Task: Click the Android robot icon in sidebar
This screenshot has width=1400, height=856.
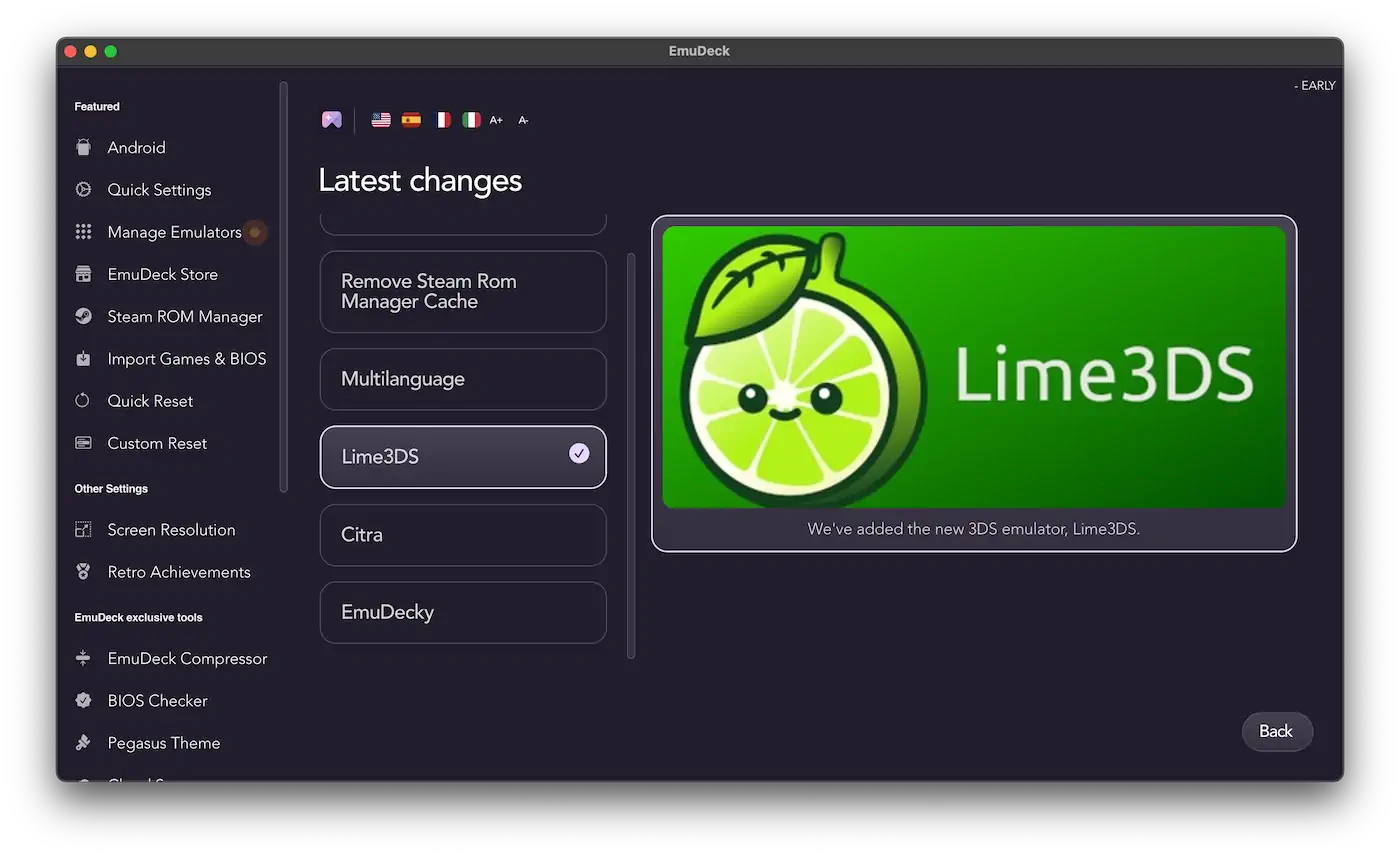Action: click(83, 147)
